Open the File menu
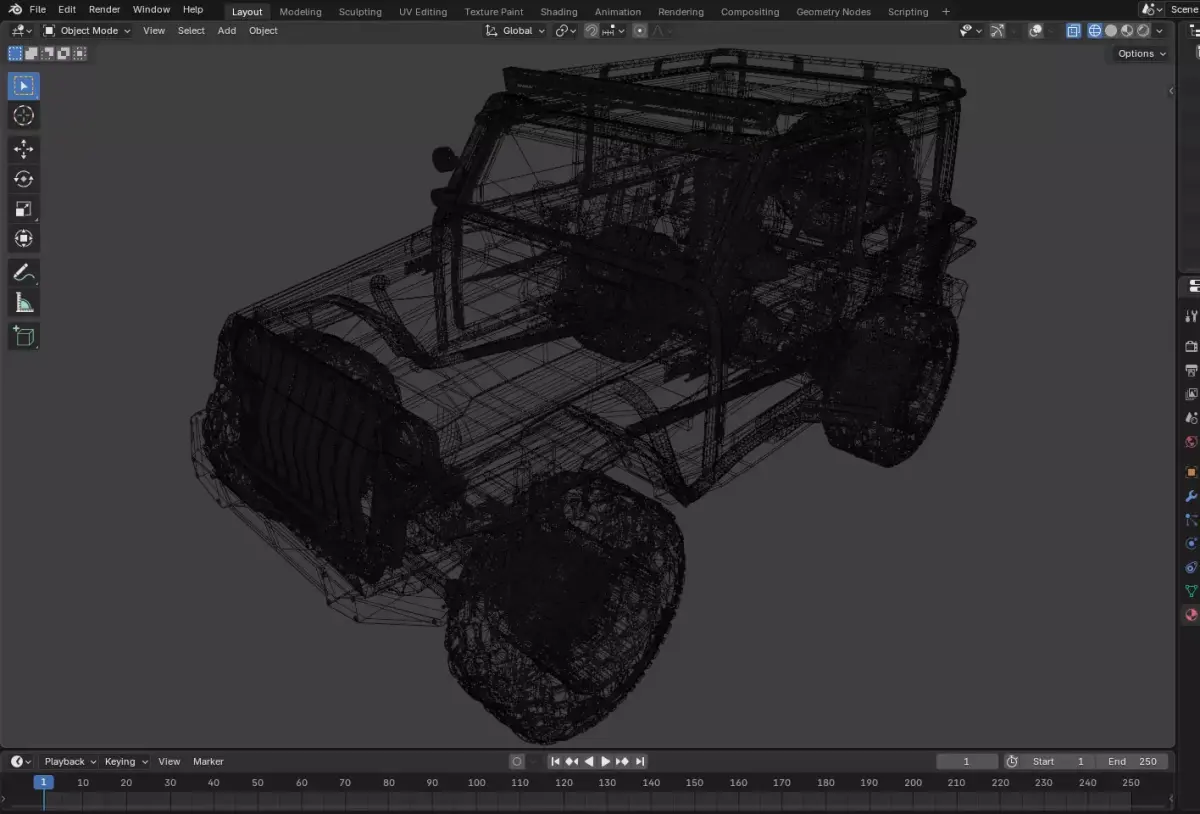Screen dimensions: 1200x814 38,10
